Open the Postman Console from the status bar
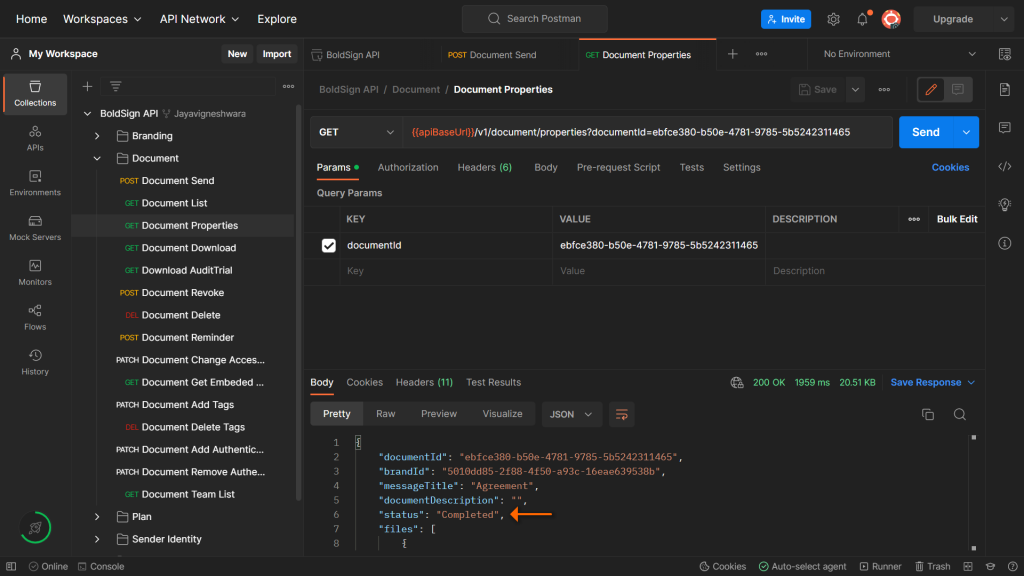Viewport: 1024px width, 576px height. (100, 566)
